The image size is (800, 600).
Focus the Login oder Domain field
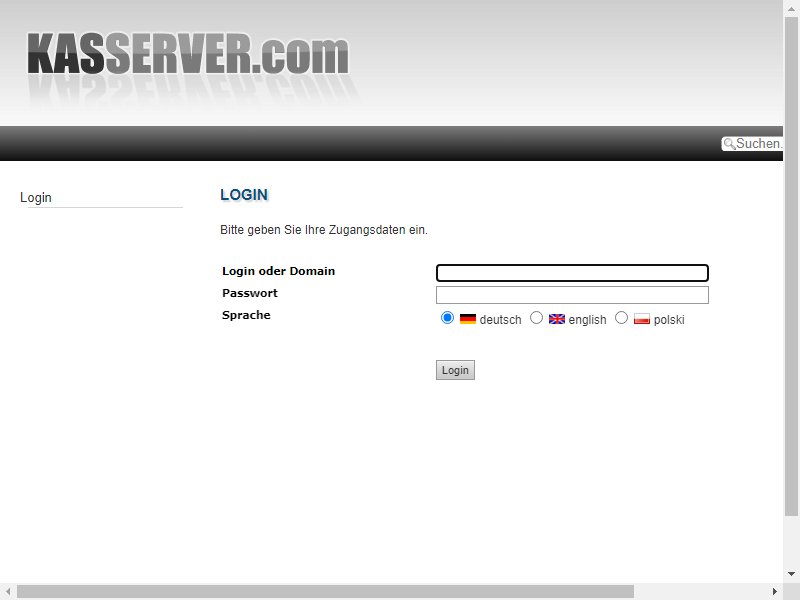[x=572, y=273]
